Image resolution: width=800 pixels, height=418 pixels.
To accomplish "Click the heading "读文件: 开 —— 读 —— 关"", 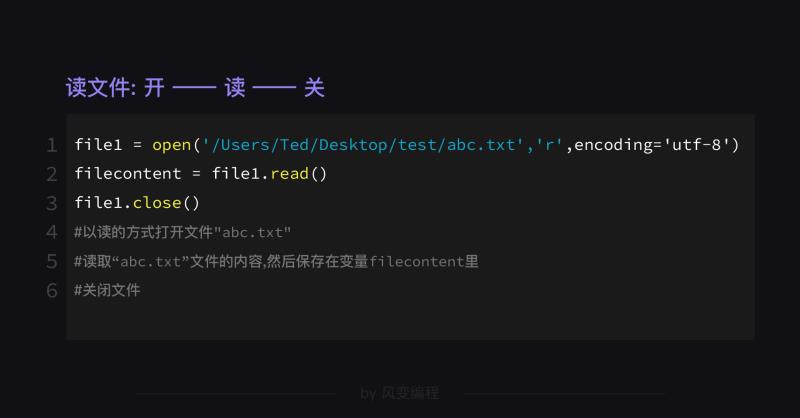I will (x=195, y=88).
